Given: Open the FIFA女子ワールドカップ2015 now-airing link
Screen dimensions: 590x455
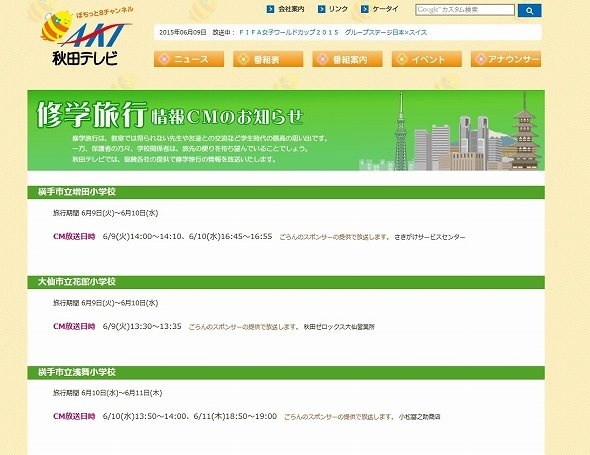Looking at the screenshot, I should (x=333, y=32).
